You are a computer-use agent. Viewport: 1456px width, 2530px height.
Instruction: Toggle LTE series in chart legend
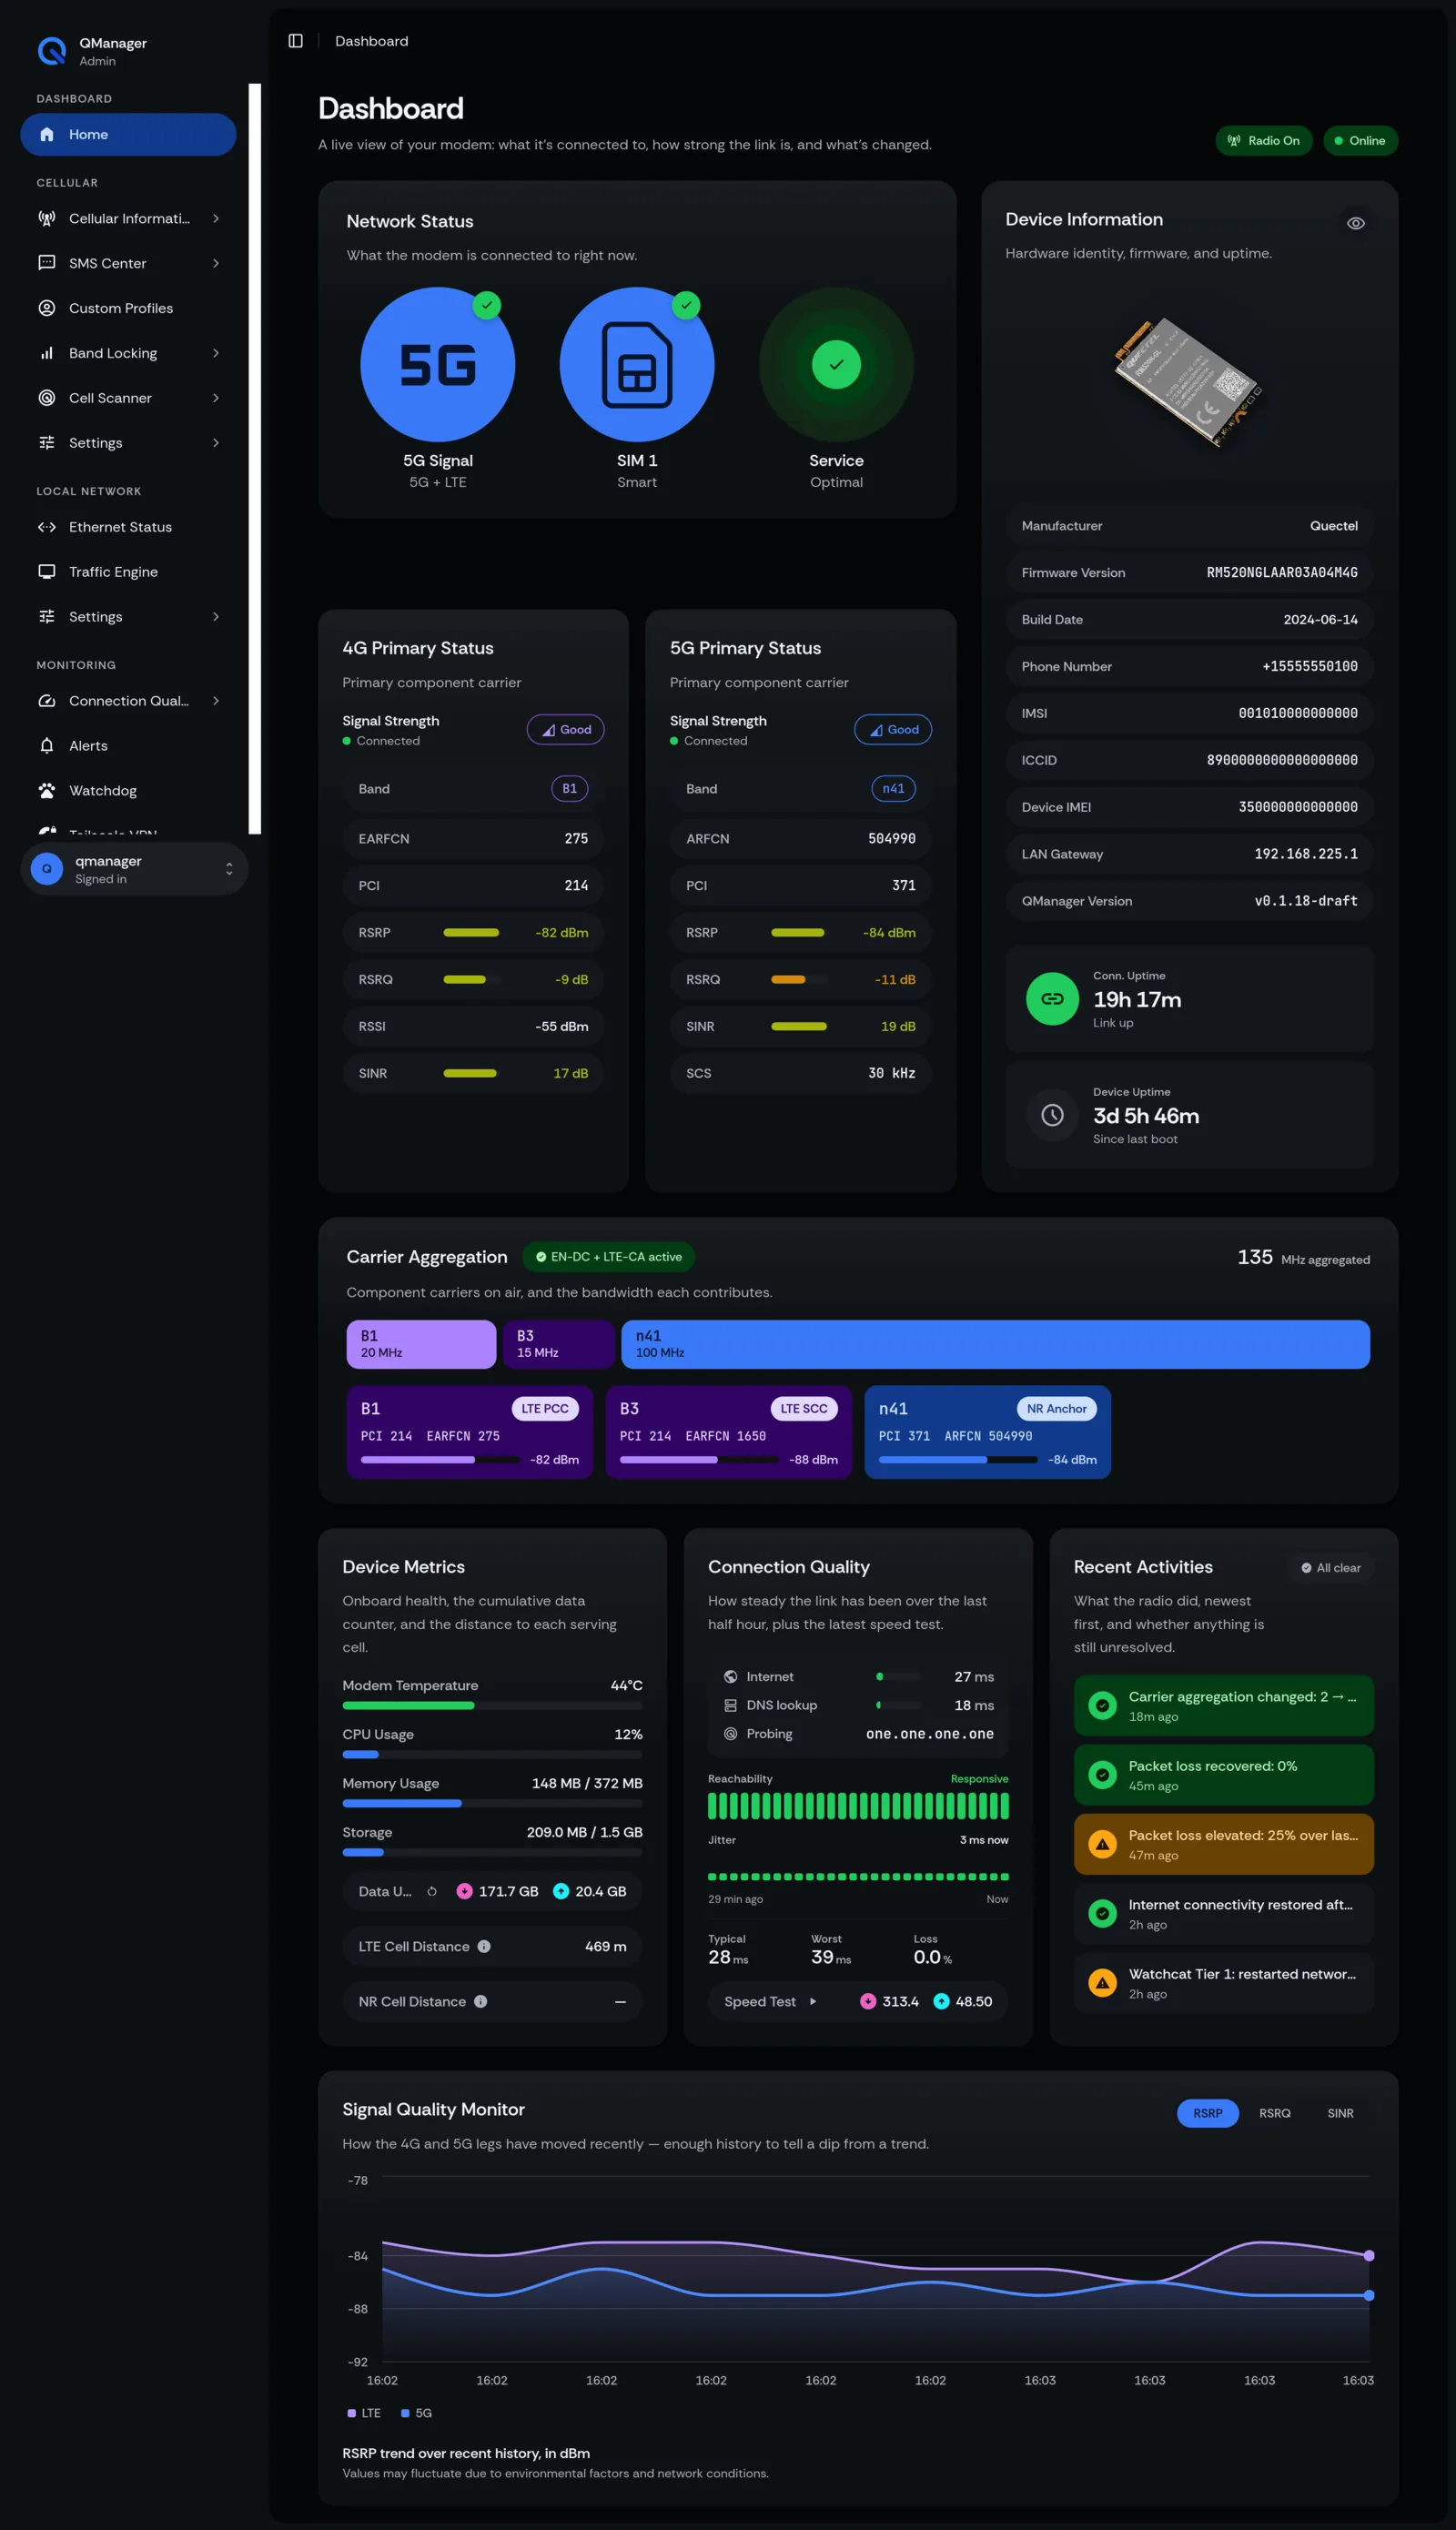(x=364, y=2413)
